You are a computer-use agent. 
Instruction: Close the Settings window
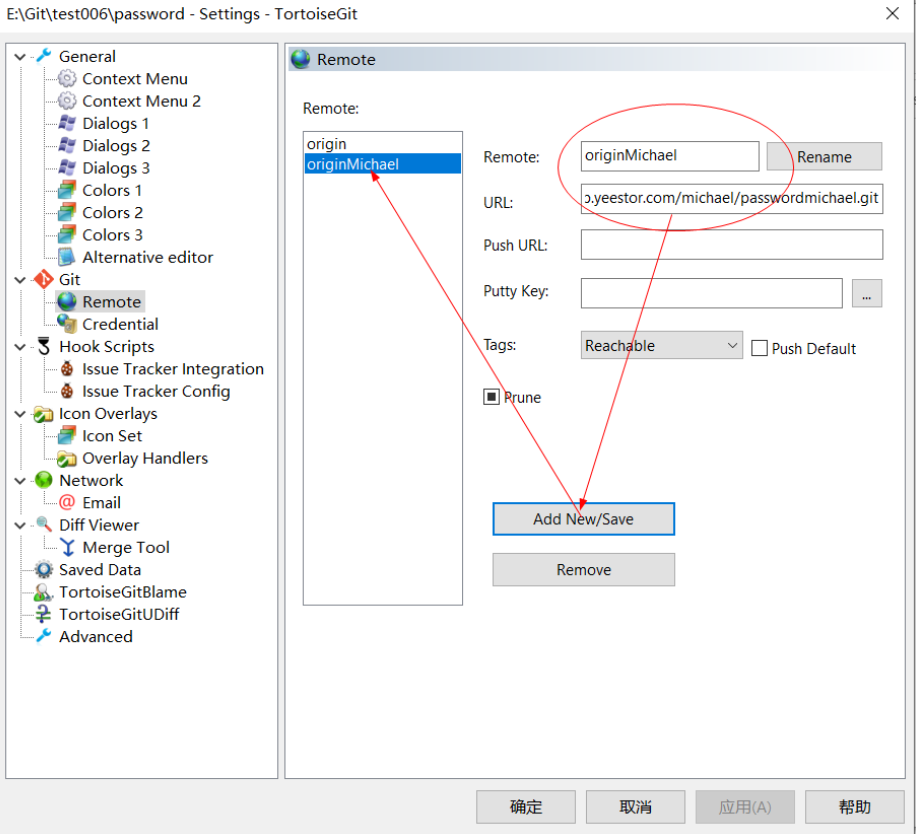click(891, 13)
